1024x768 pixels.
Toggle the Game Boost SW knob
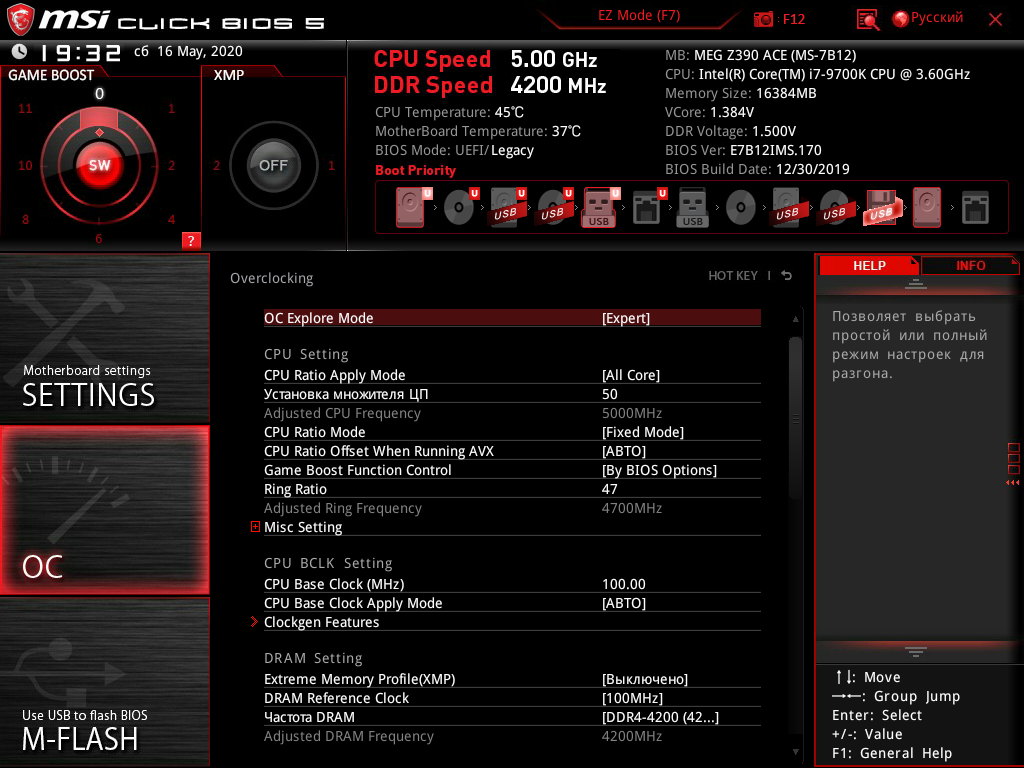pos(99,165)
